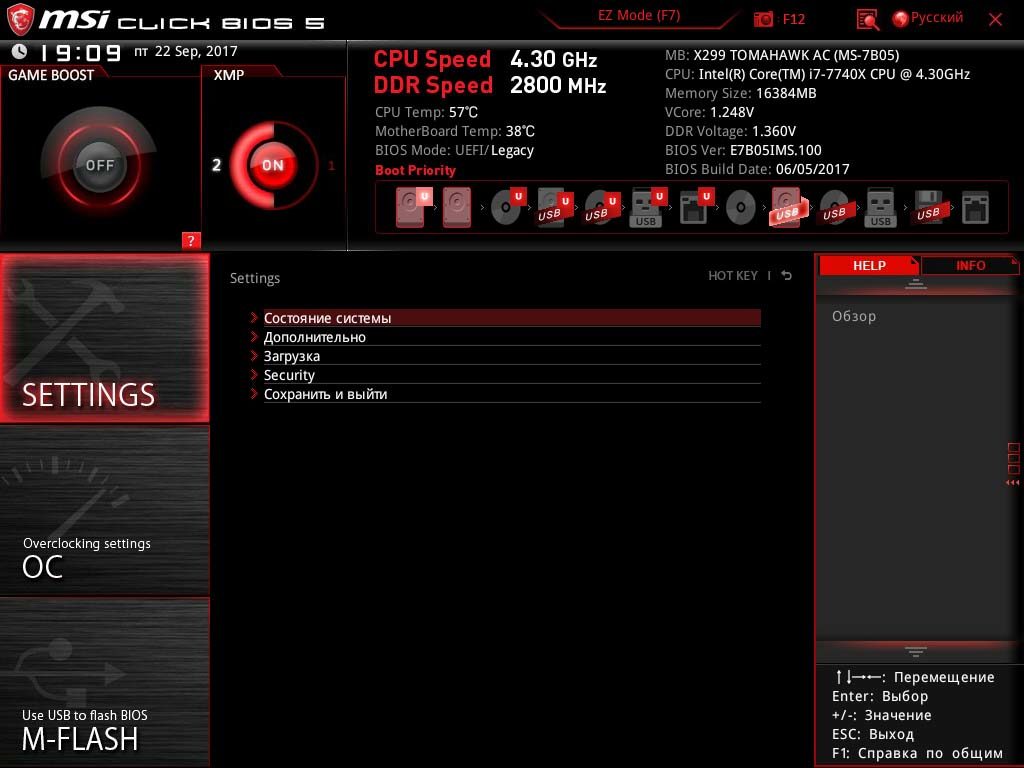Click the DDR Voltage 1.360V reading

tap(730, 131)
